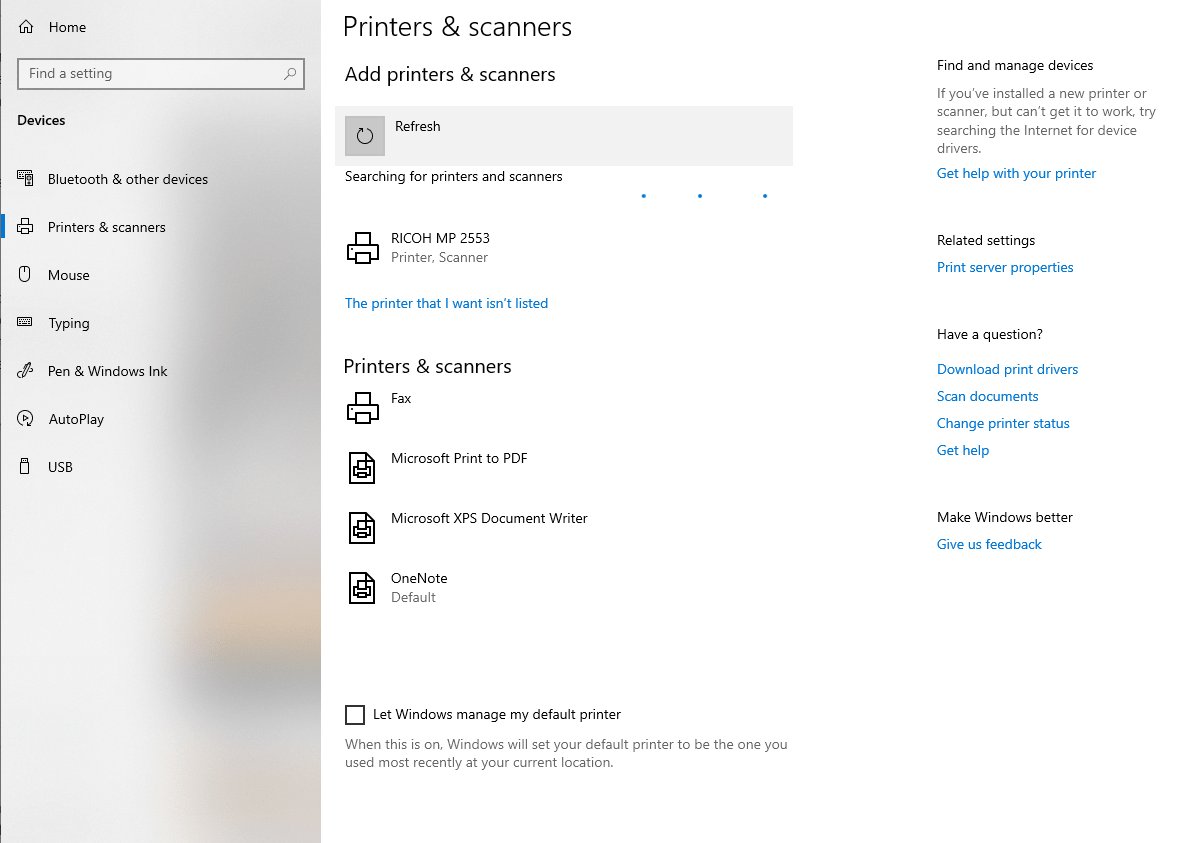Click the Microsoft XPS Document Writer icon
Viewport: 1201px width, 843px height.
pos(362,527)
